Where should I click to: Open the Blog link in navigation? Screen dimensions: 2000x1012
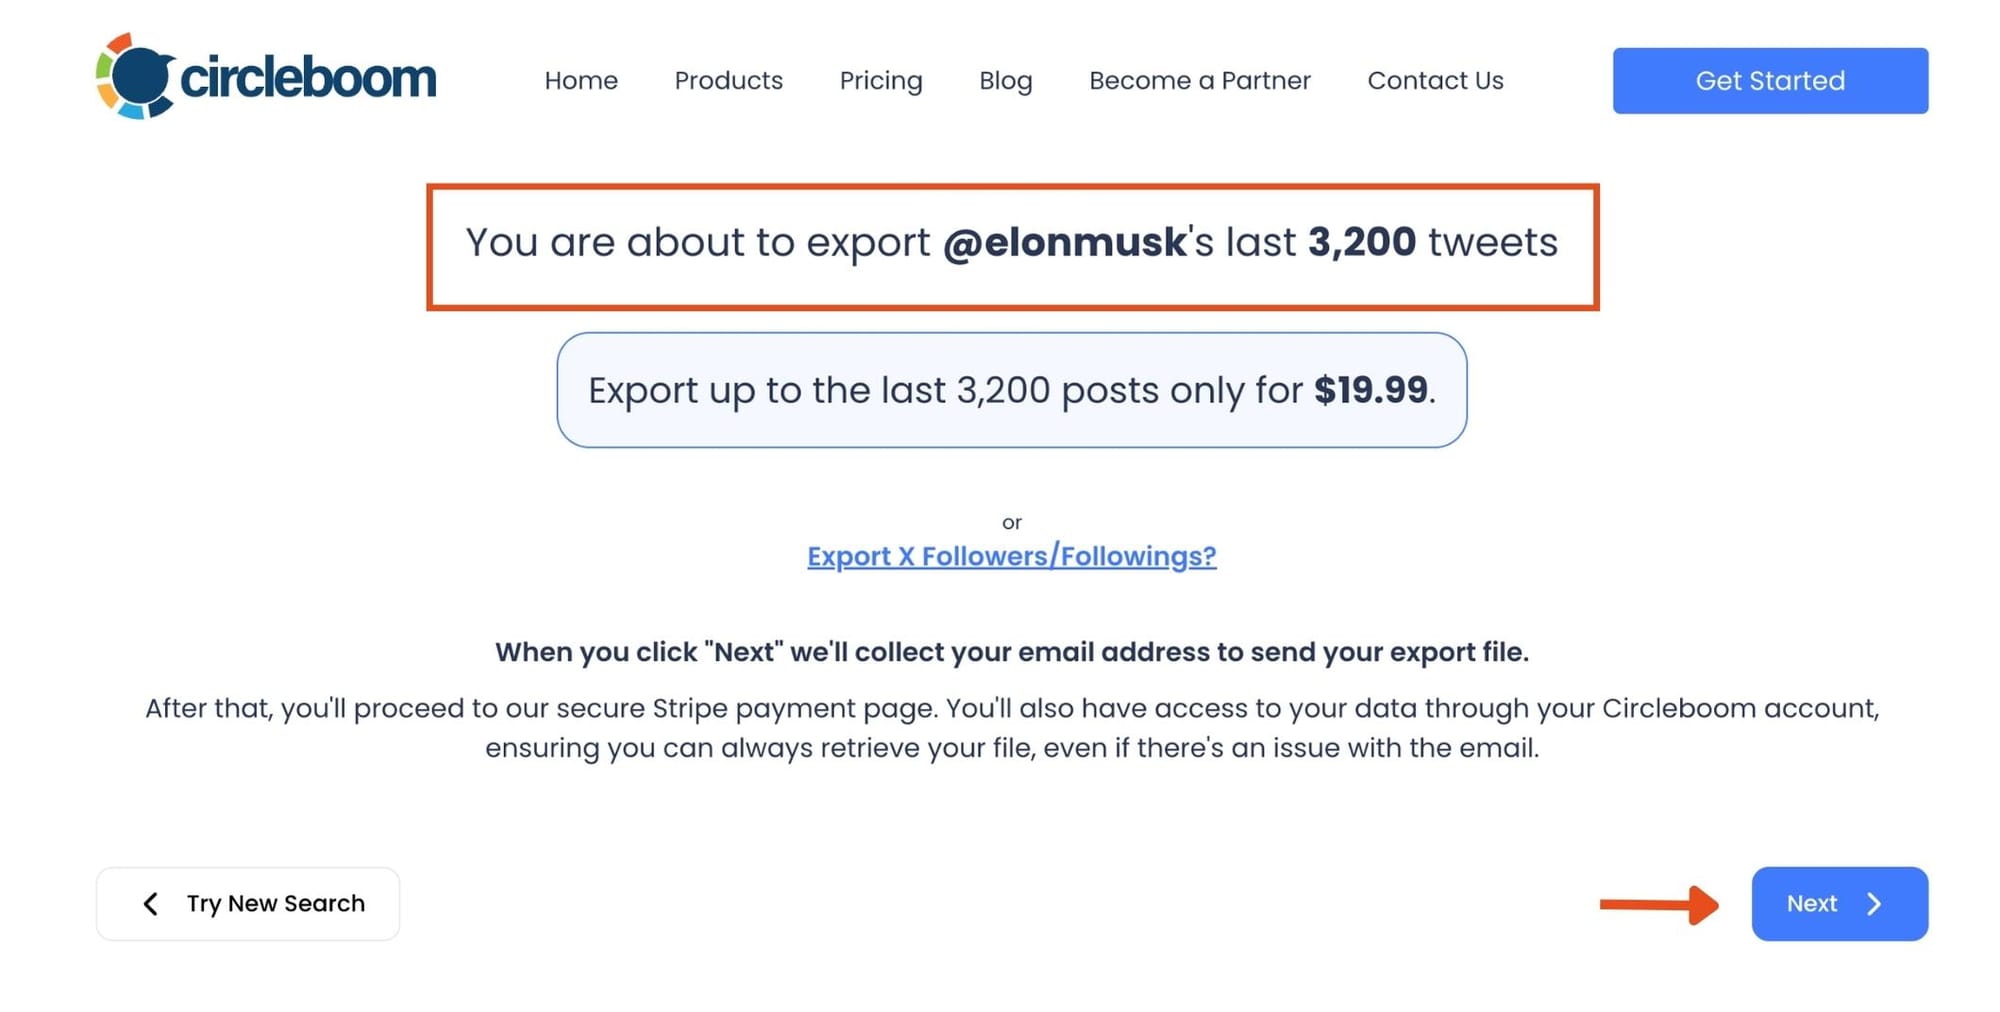[x=1005, y=81]
